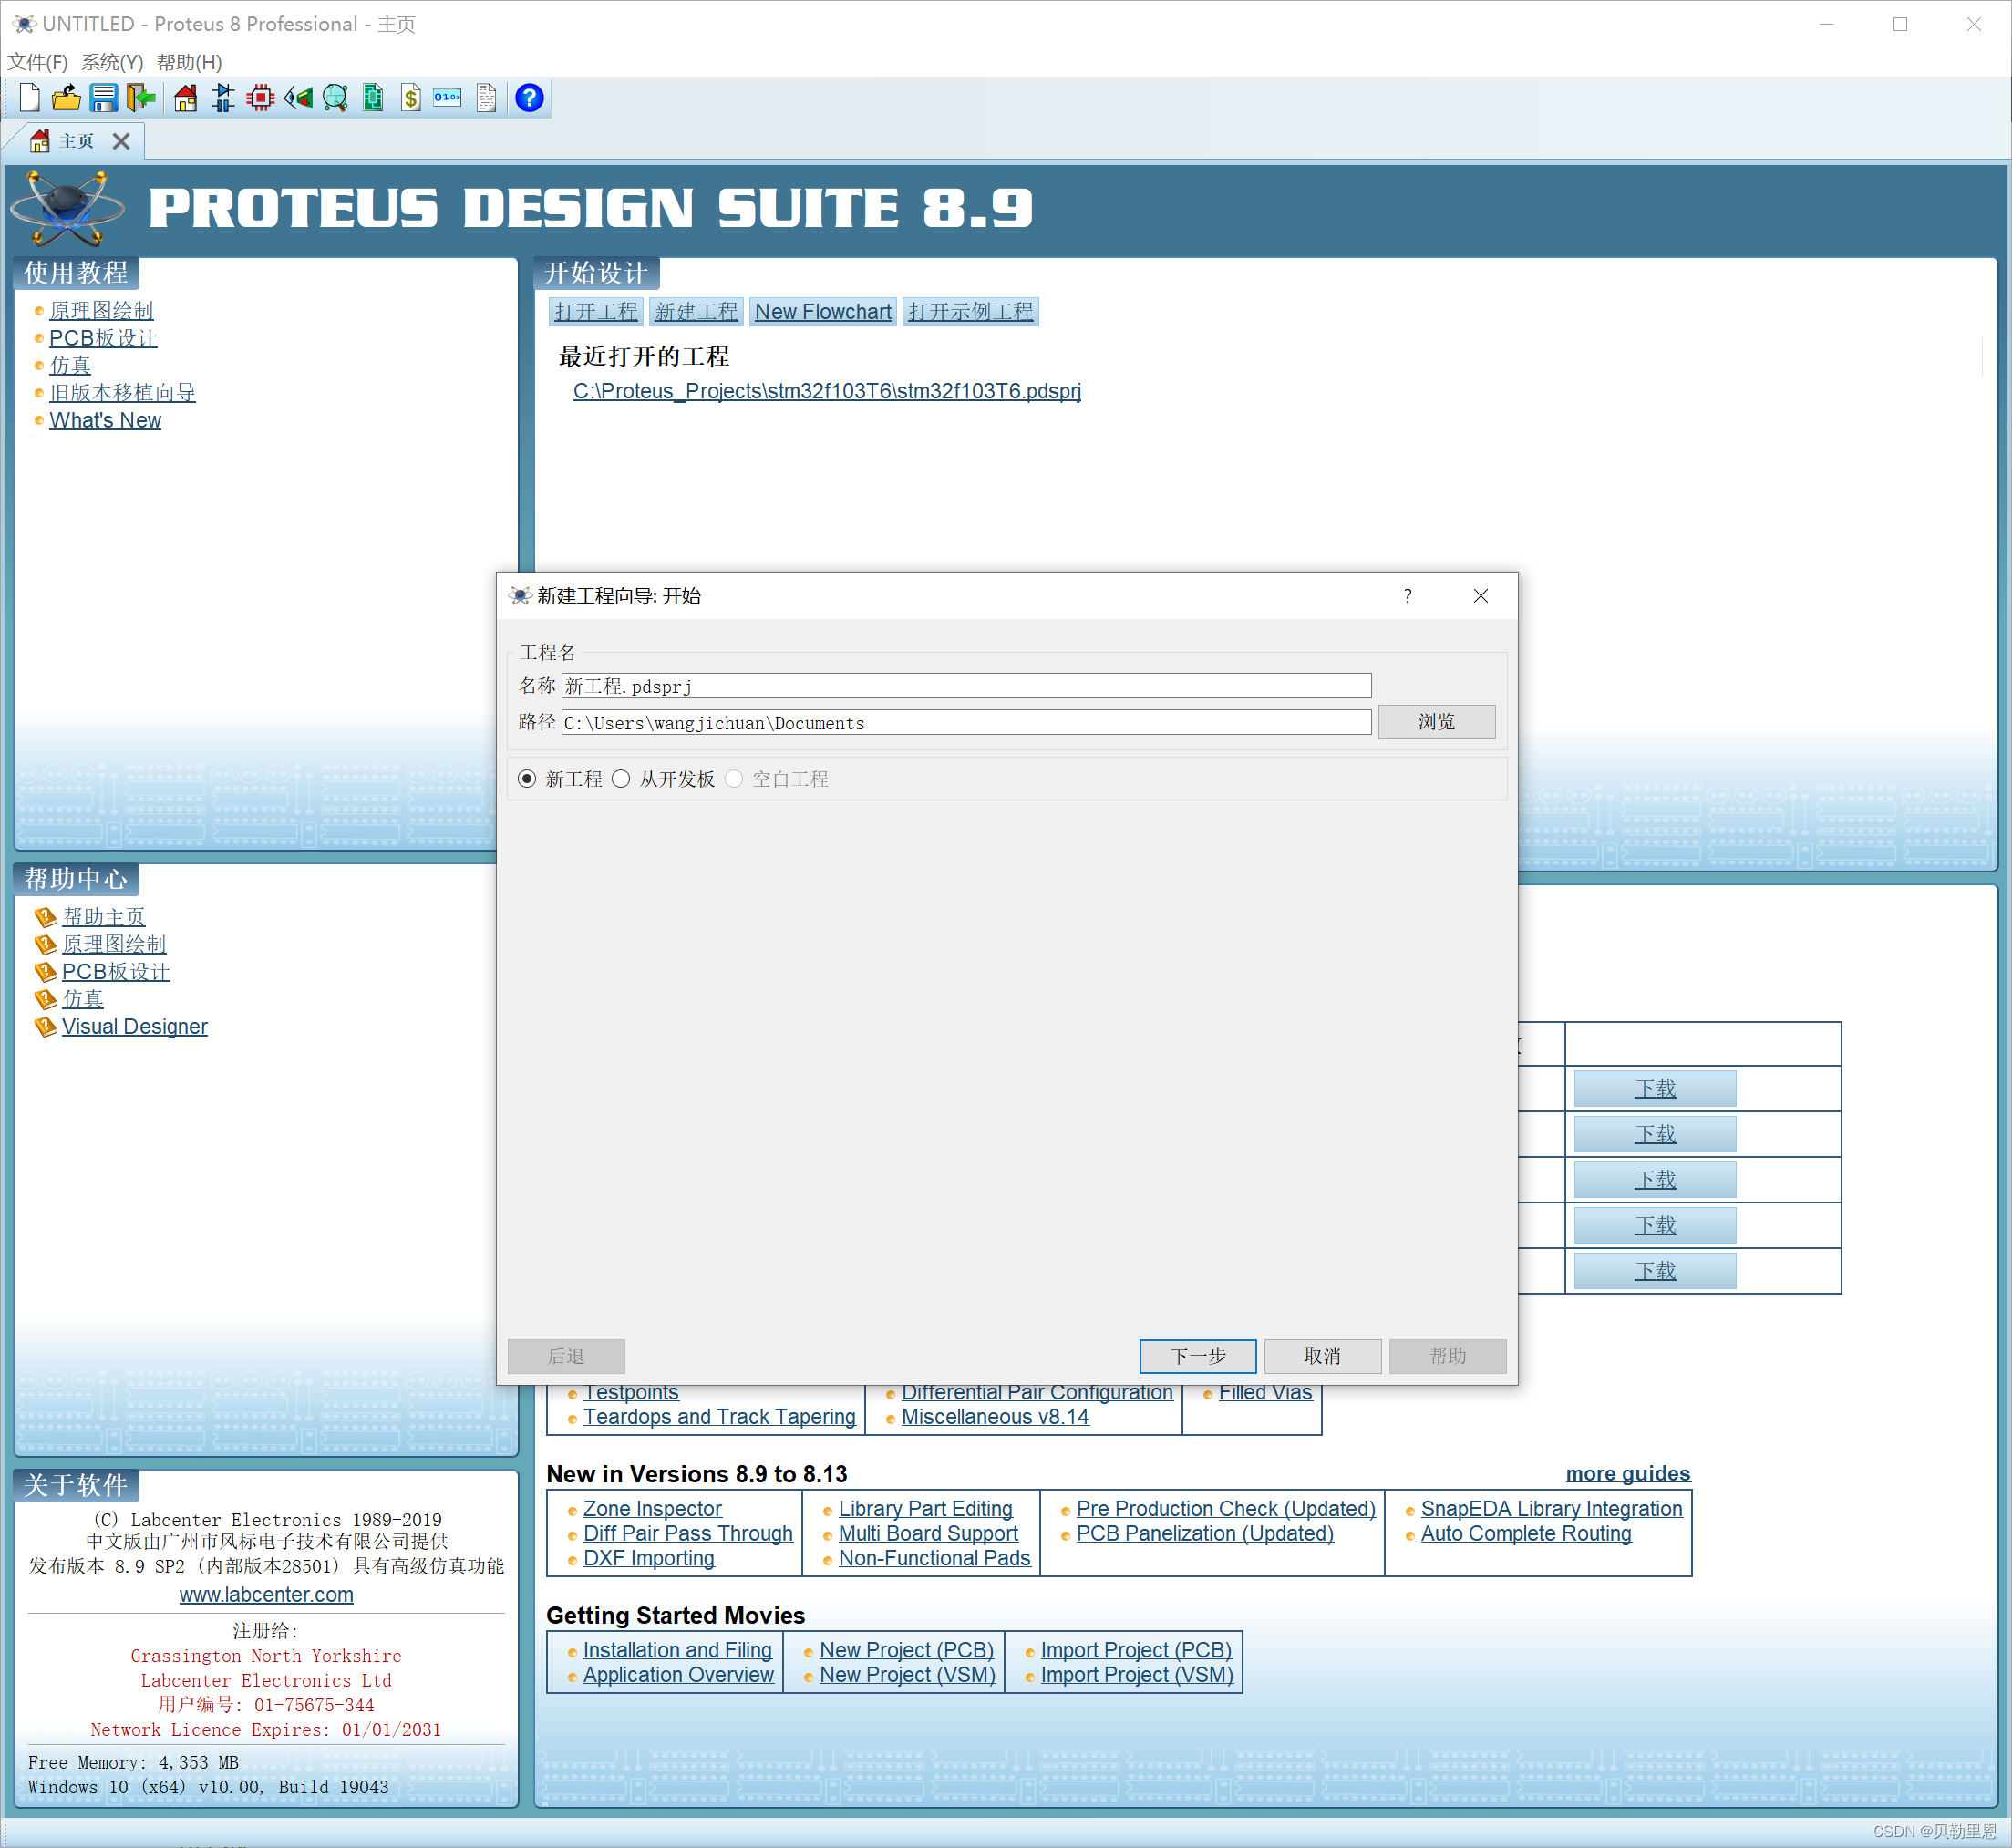This screenshot has width=2012, height=1848.
Task: Open the 文件(F) menu
Action: [x=38, y=62]
